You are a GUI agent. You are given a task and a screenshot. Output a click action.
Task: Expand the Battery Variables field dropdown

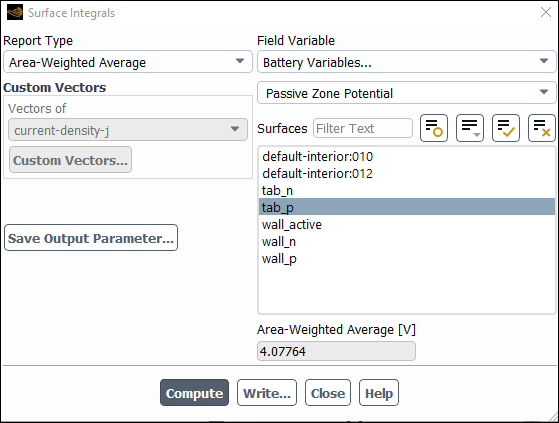pyautogui.click(x=406, y=62)
